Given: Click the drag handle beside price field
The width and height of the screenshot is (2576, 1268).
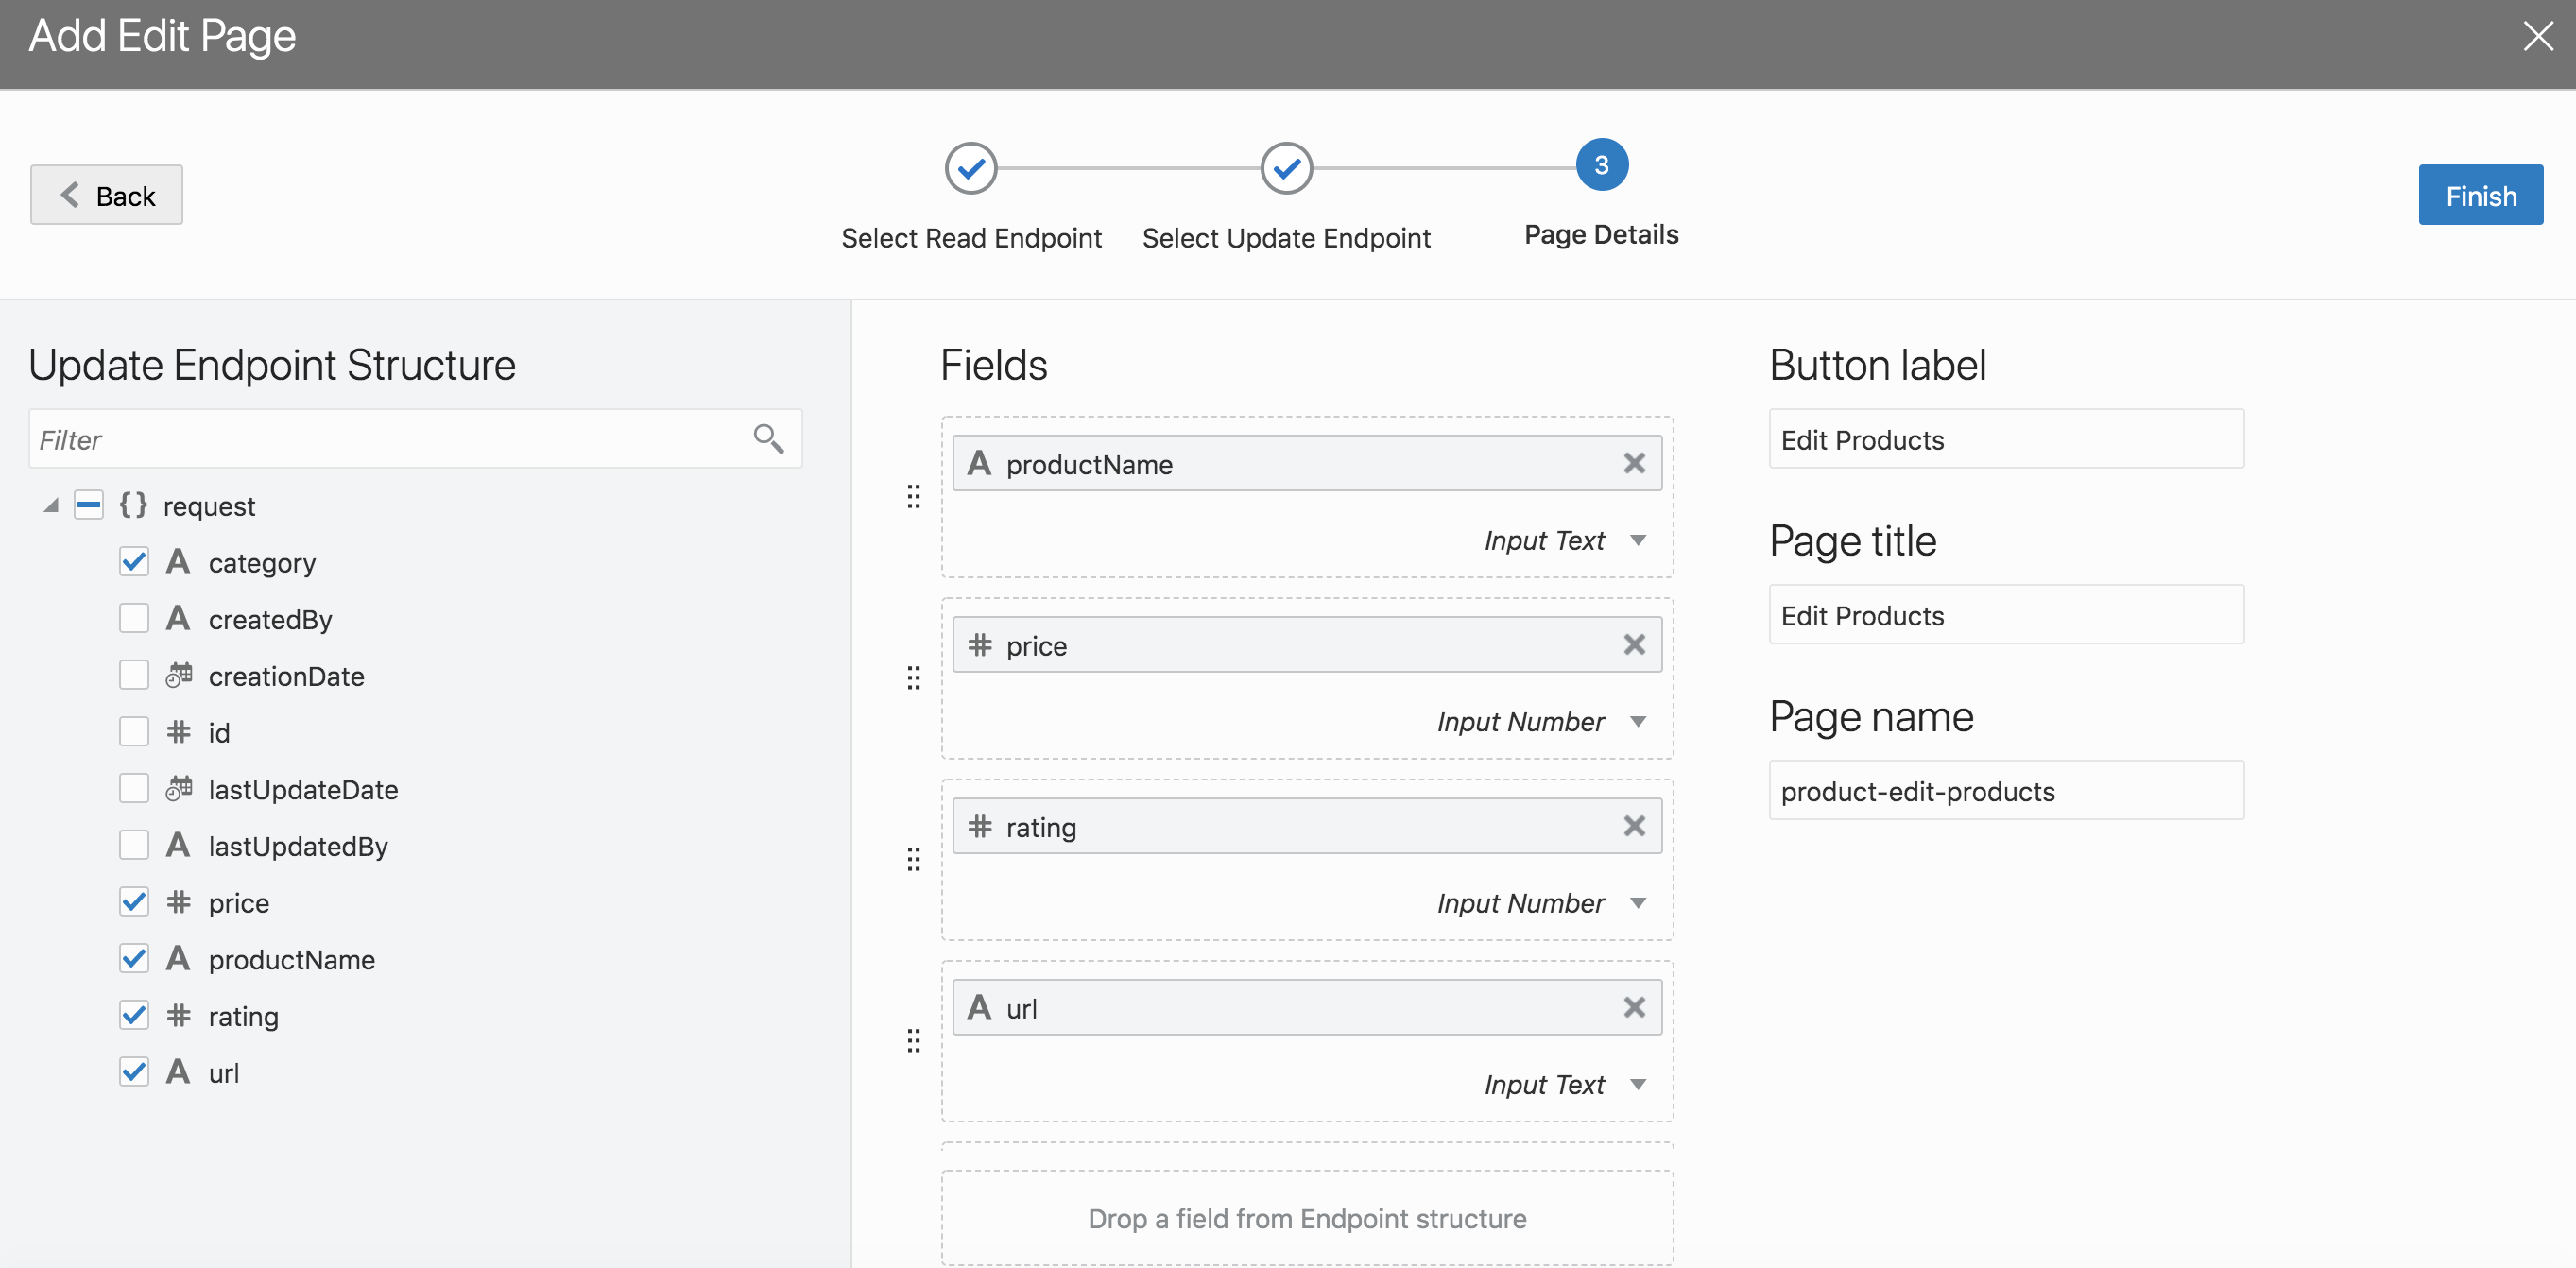Looking at the screenshot, I should coord(913,678).
